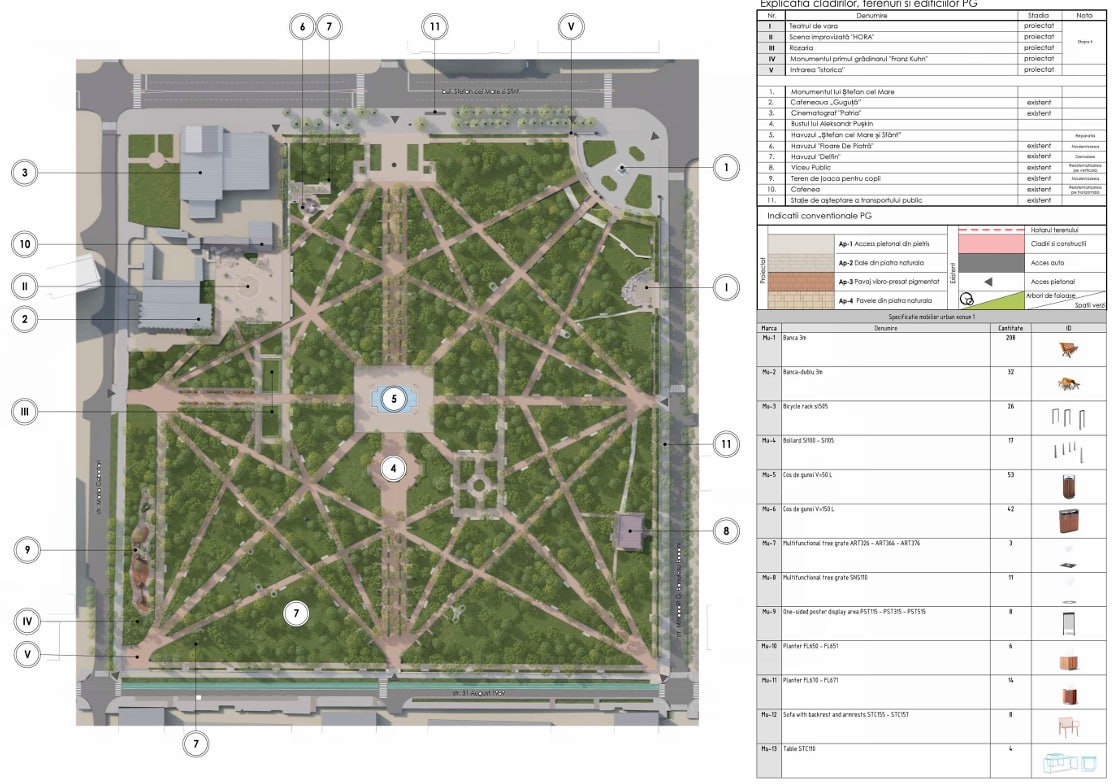Click the grey Acces auto swatch
This screenshot has height=784, width=1112.
pos(987,263)
